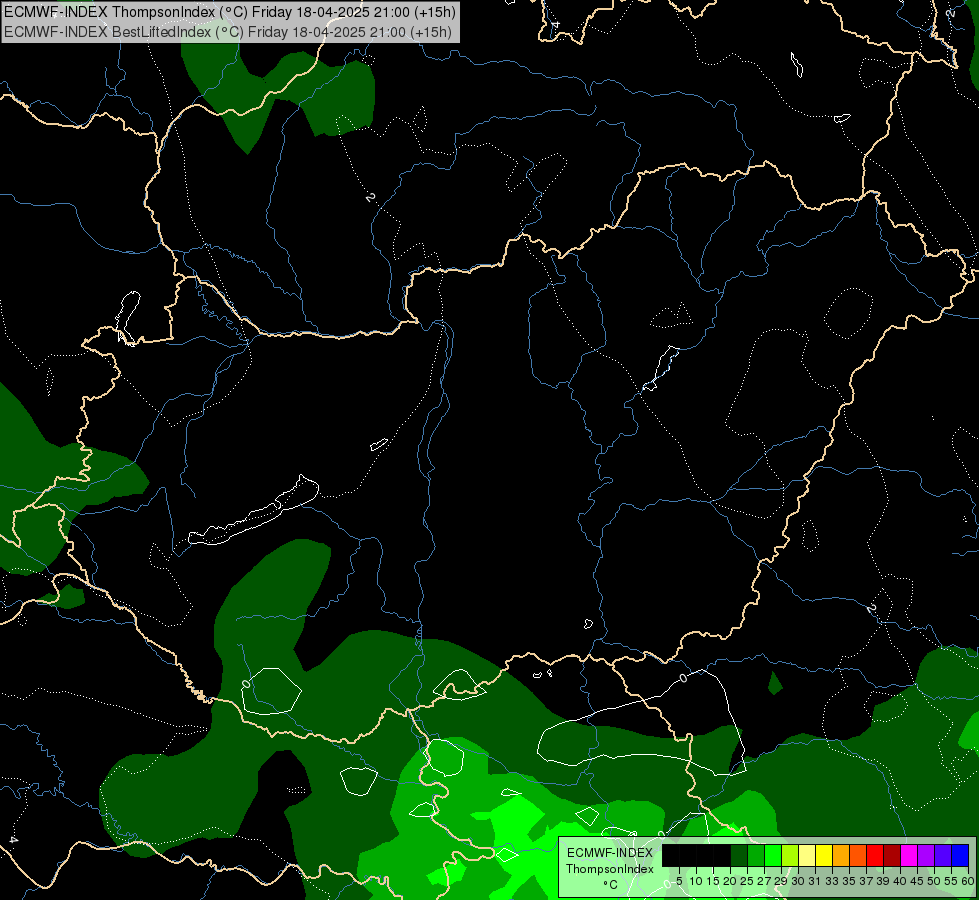Viewport: 979px width, 900px height.
Task: Click the legend tick value 5
Action: (679, 881)
